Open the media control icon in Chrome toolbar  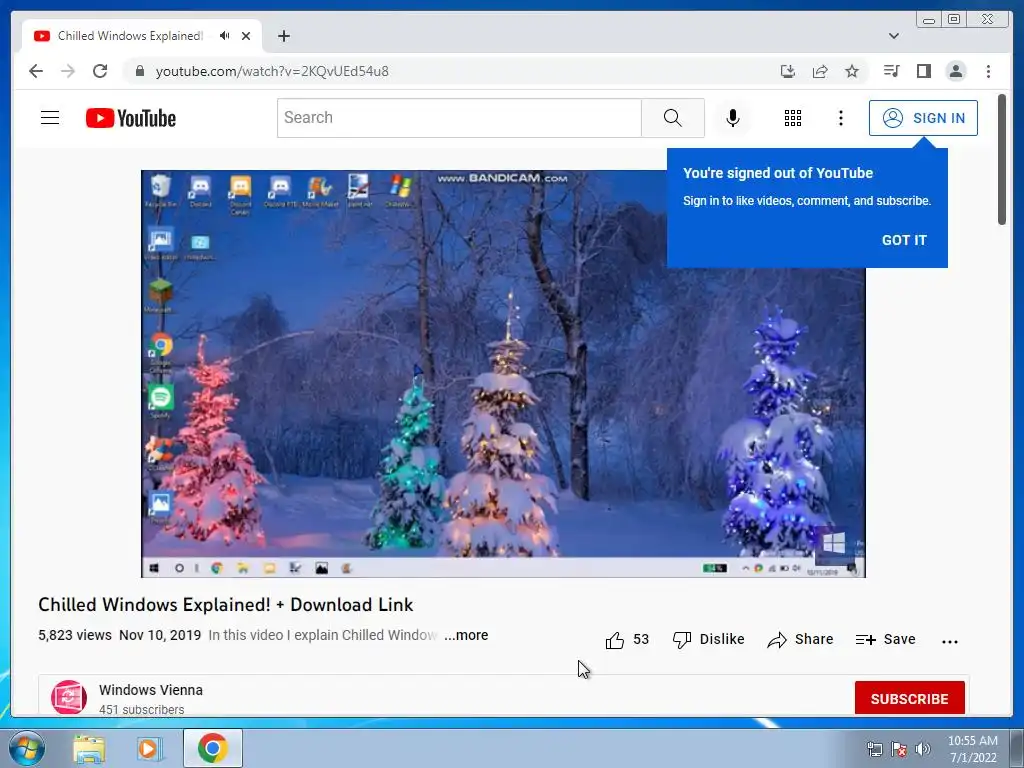click(x=891, y=71)
